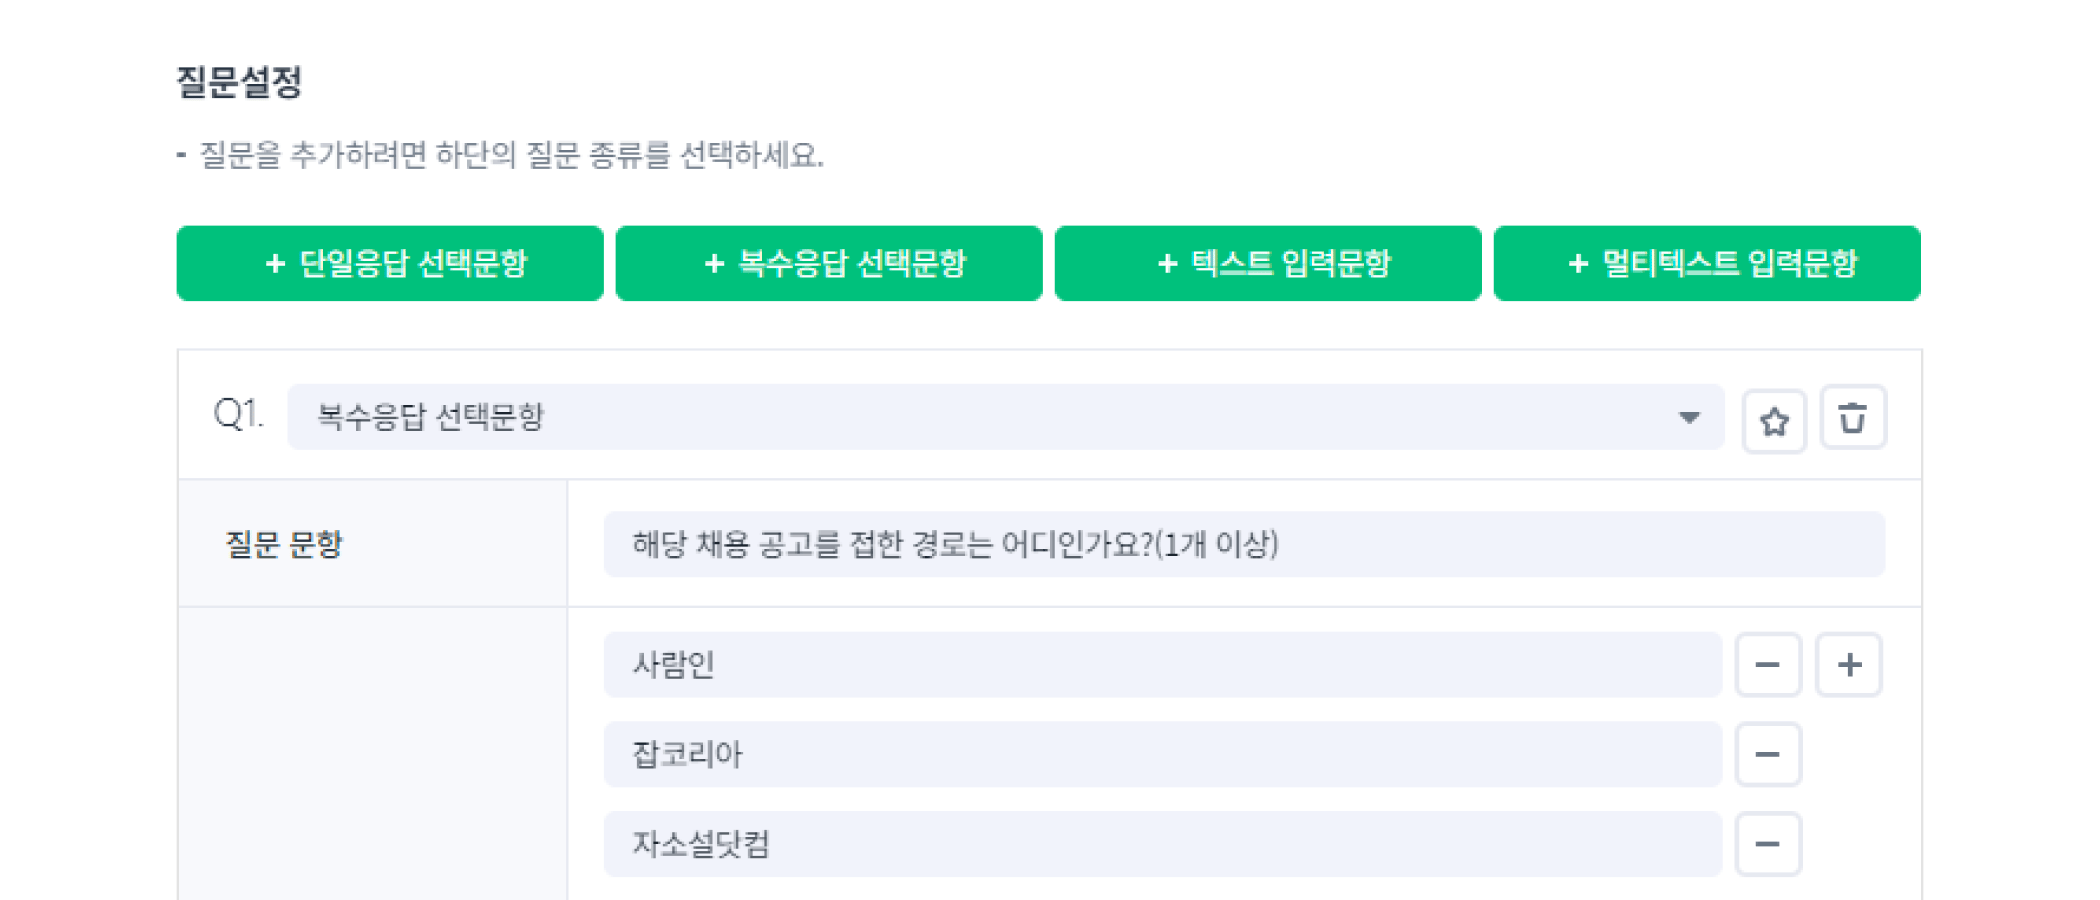Click the plus icon next to 사람인

pos(1848,665)
